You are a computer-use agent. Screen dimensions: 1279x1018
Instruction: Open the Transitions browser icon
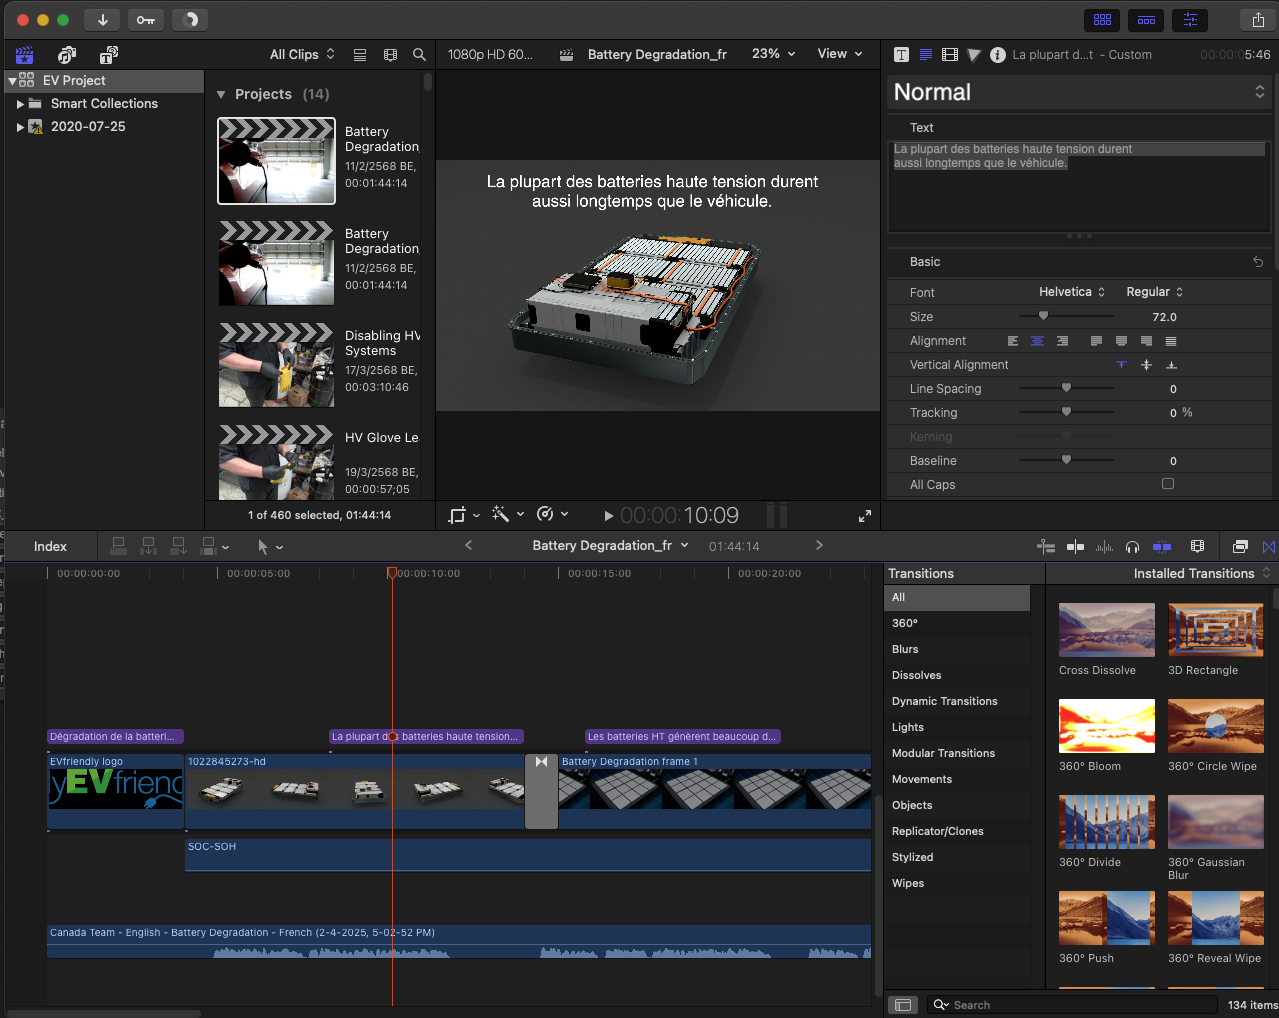[1269, 547]
